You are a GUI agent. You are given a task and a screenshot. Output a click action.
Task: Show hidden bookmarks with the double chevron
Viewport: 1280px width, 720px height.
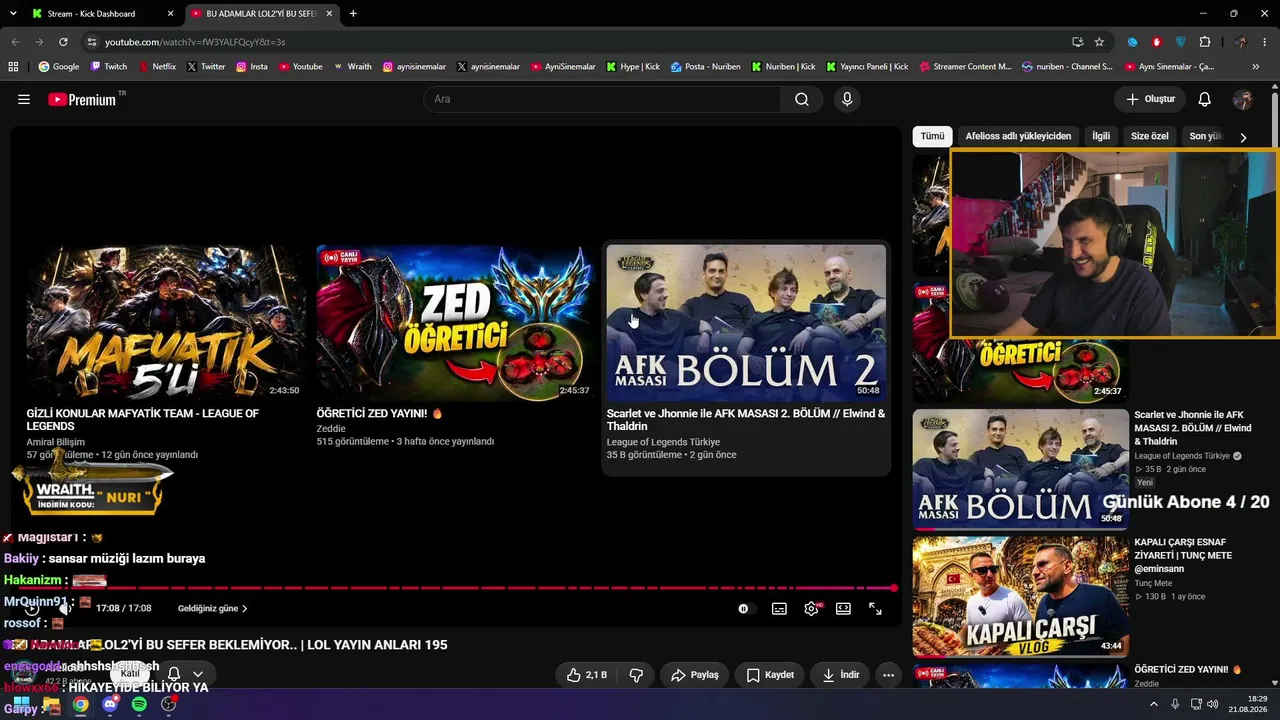pyautogui.click(x=1256, y=67)
